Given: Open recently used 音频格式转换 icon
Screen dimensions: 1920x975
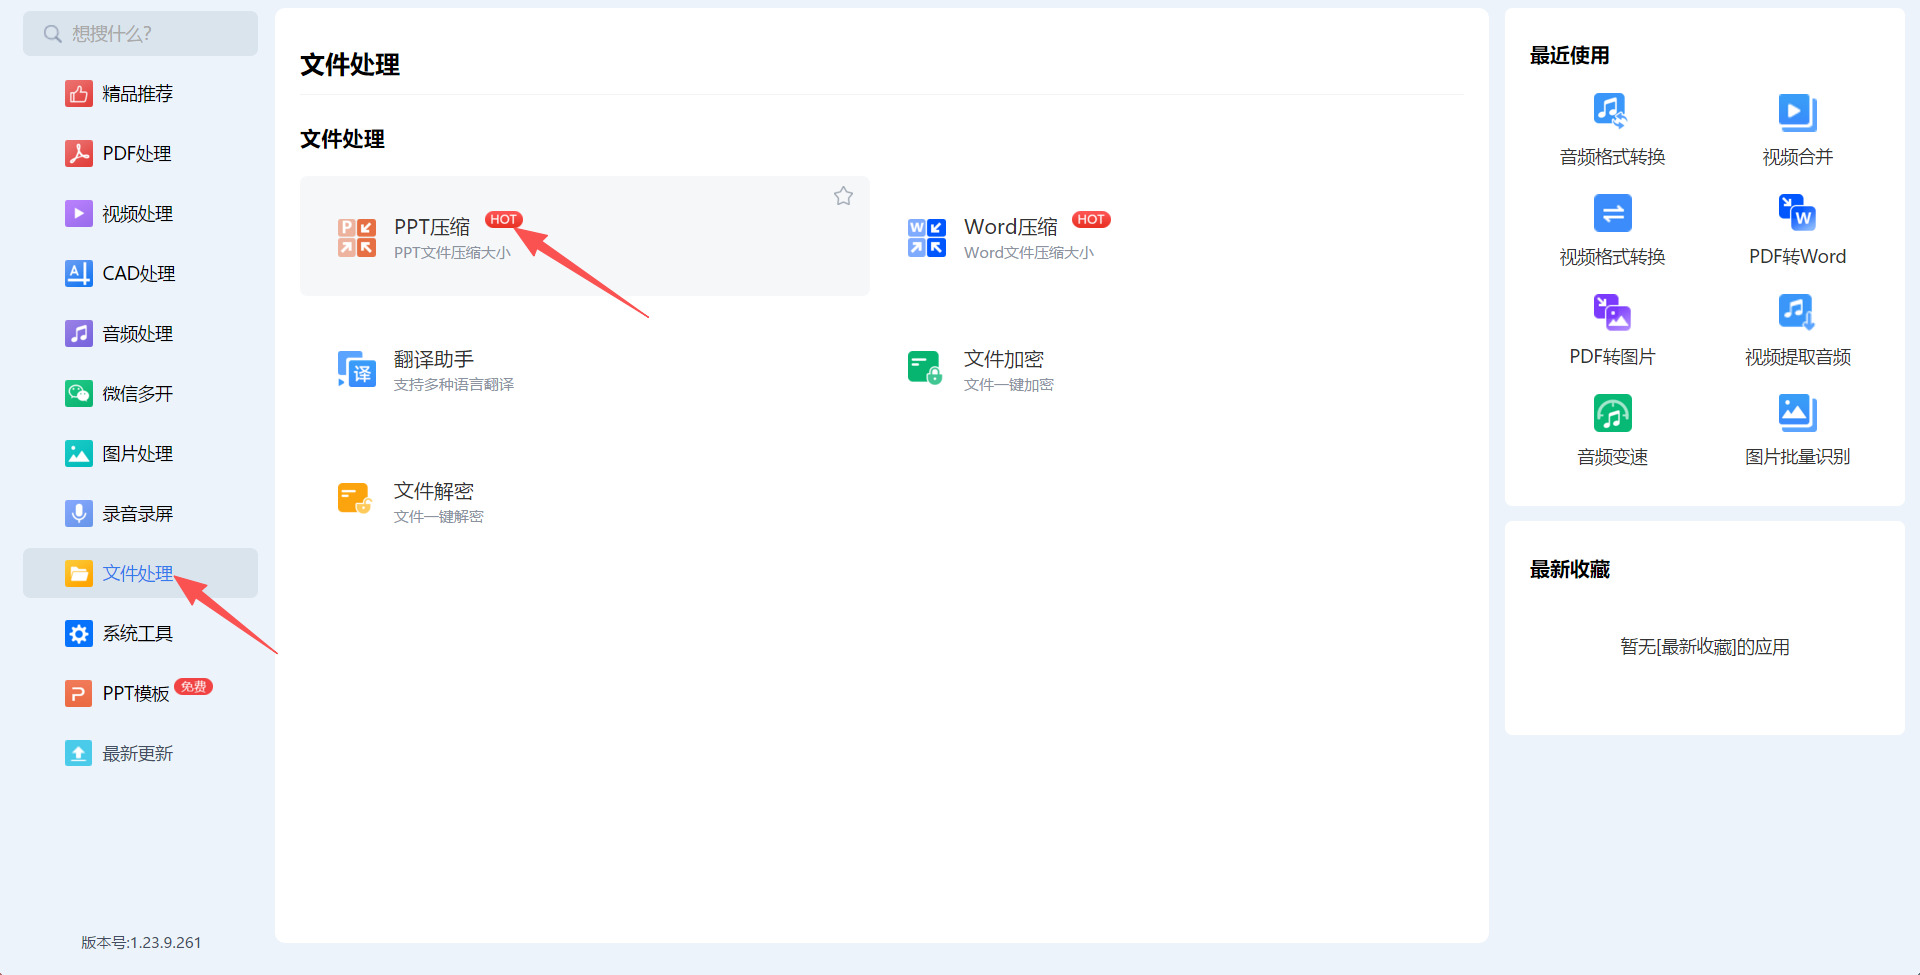Looking at the screenshot, I should coord(1611,112).
